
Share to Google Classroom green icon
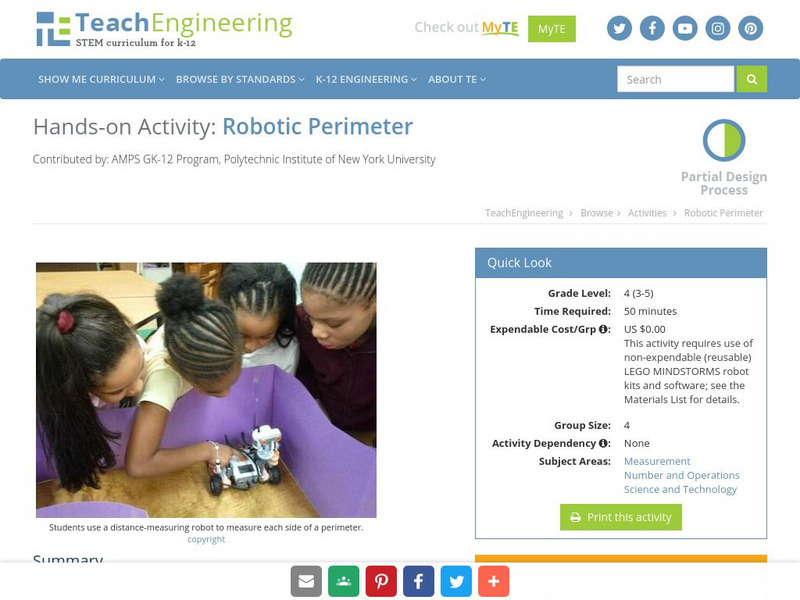click(343, 581)
